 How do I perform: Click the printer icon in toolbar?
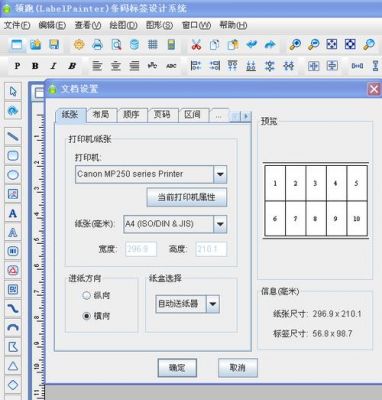tap(97, 44)
